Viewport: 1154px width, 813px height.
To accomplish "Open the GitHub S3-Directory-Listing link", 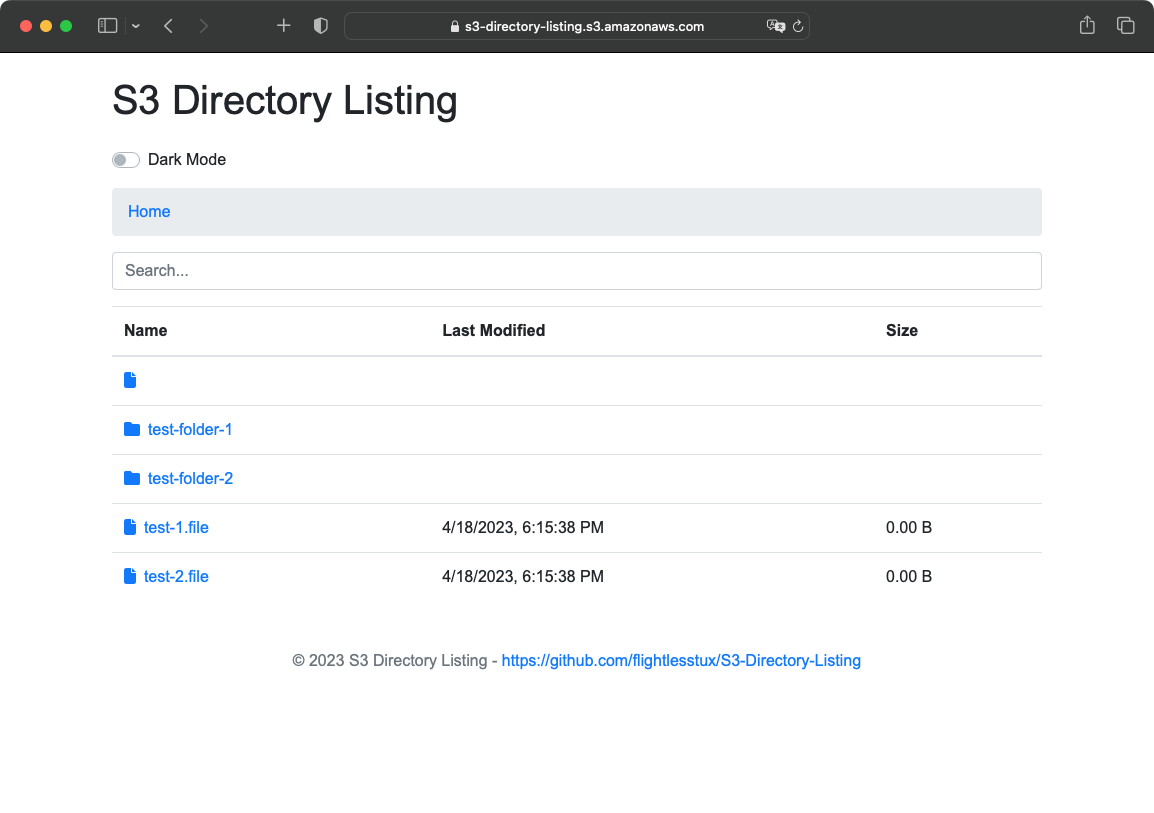I will click(x=681, y=661).
